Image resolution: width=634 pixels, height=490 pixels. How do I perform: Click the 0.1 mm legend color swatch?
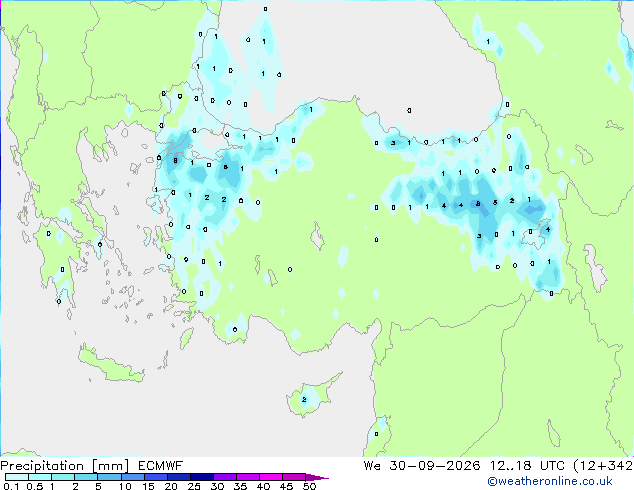coord(17,477)
